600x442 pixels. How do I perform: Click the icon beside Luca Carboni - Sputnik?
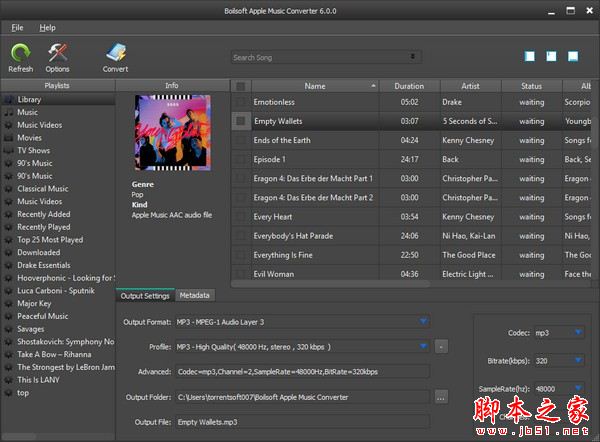coord(8,291)
